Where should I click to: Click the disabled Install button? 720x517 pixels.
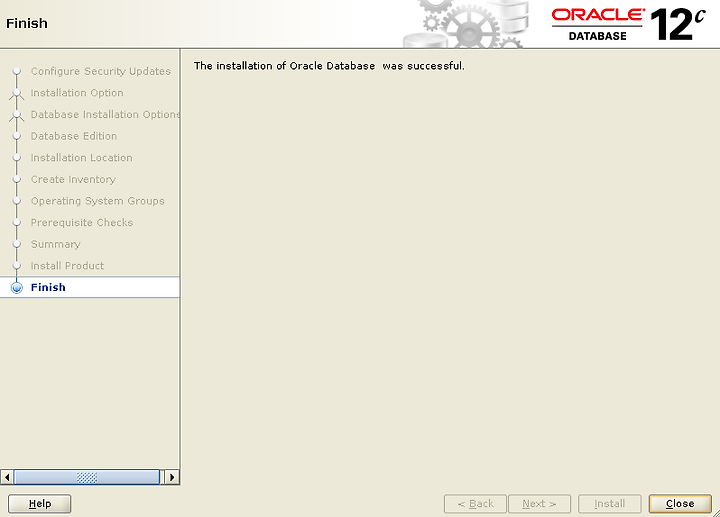click(x=609, y=504)
